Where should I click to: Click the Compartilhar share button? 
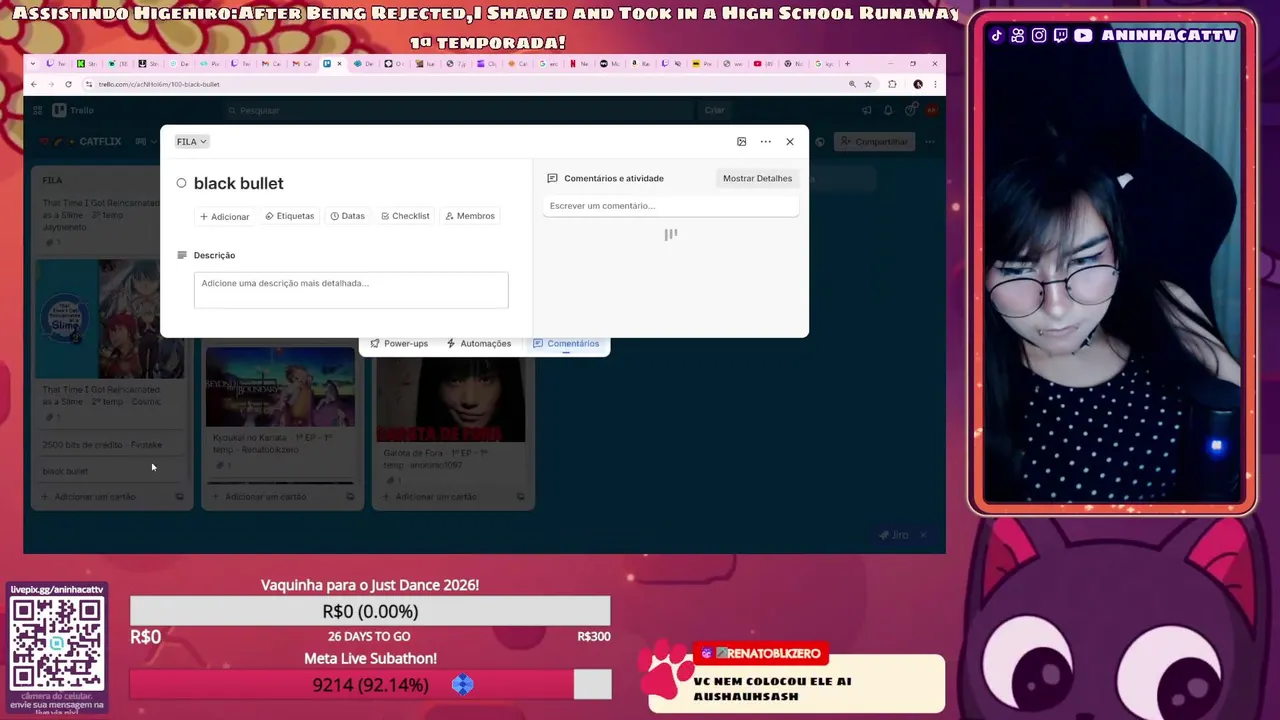(875, 142)
